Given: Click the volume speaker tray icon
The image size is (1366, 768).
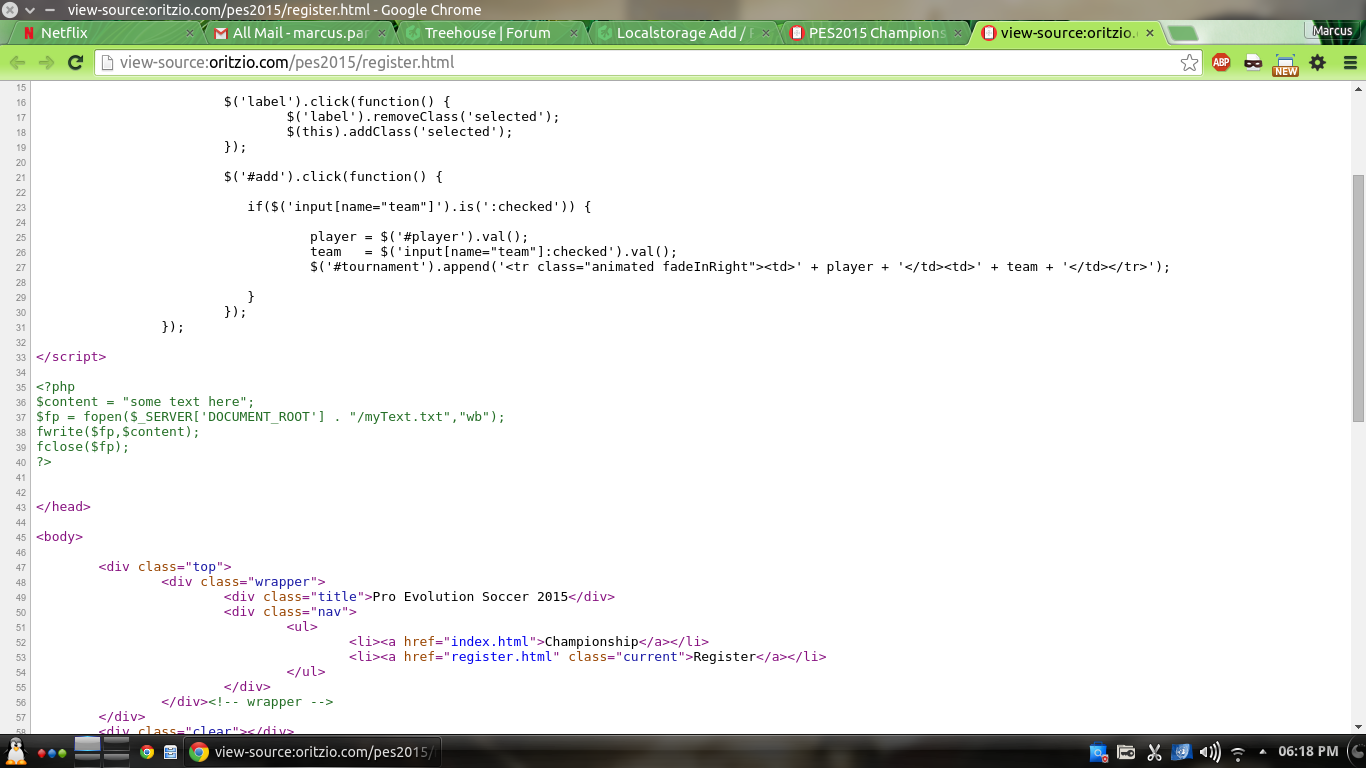Looking at the screenshot, I should [x=1209, y=752].
